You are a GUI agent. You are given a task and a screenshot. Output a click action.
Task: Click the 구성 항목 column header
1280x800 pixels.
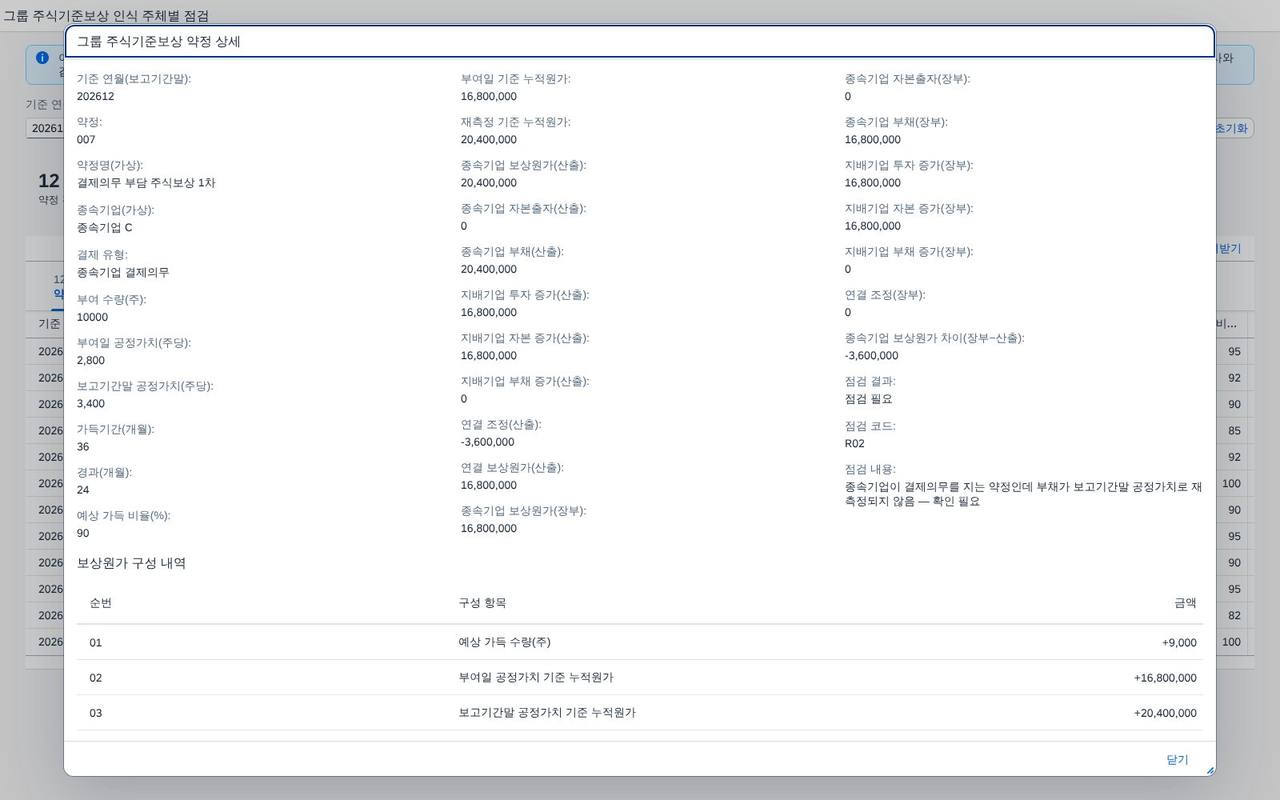point(482,603)
